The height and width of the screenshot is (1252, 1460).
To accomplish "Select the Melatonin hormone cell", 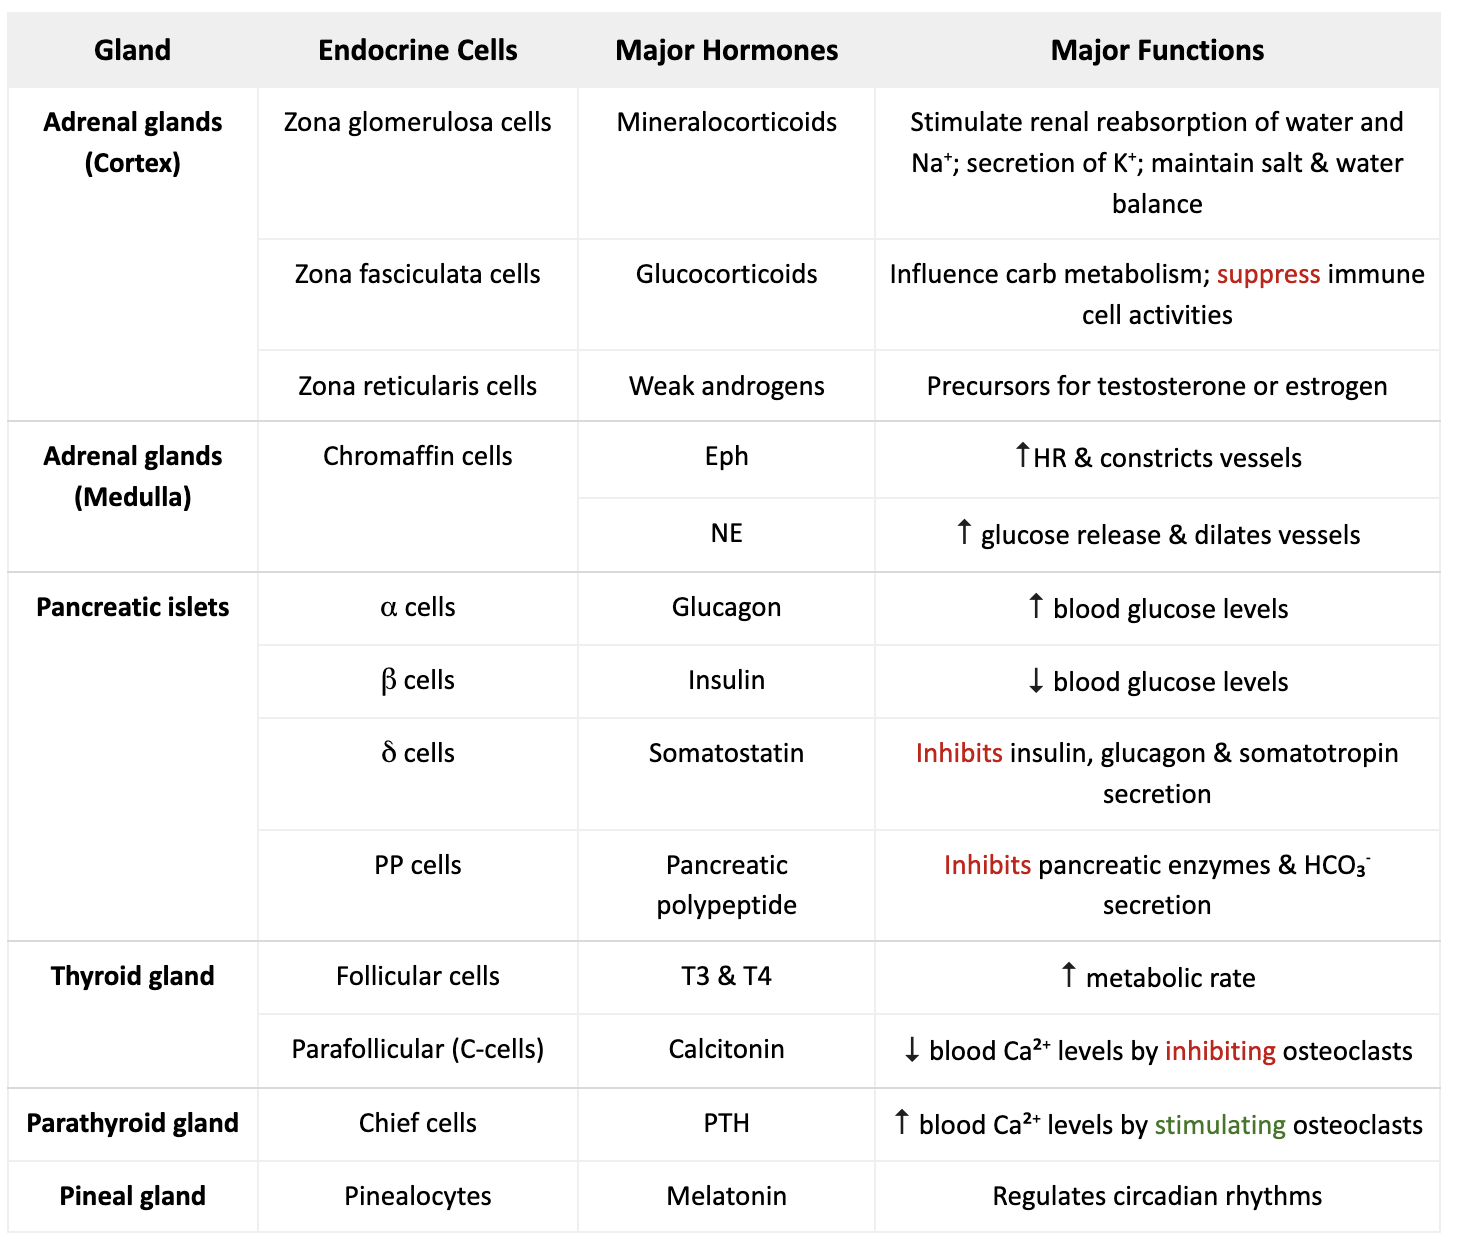I will coord(726,1196).
